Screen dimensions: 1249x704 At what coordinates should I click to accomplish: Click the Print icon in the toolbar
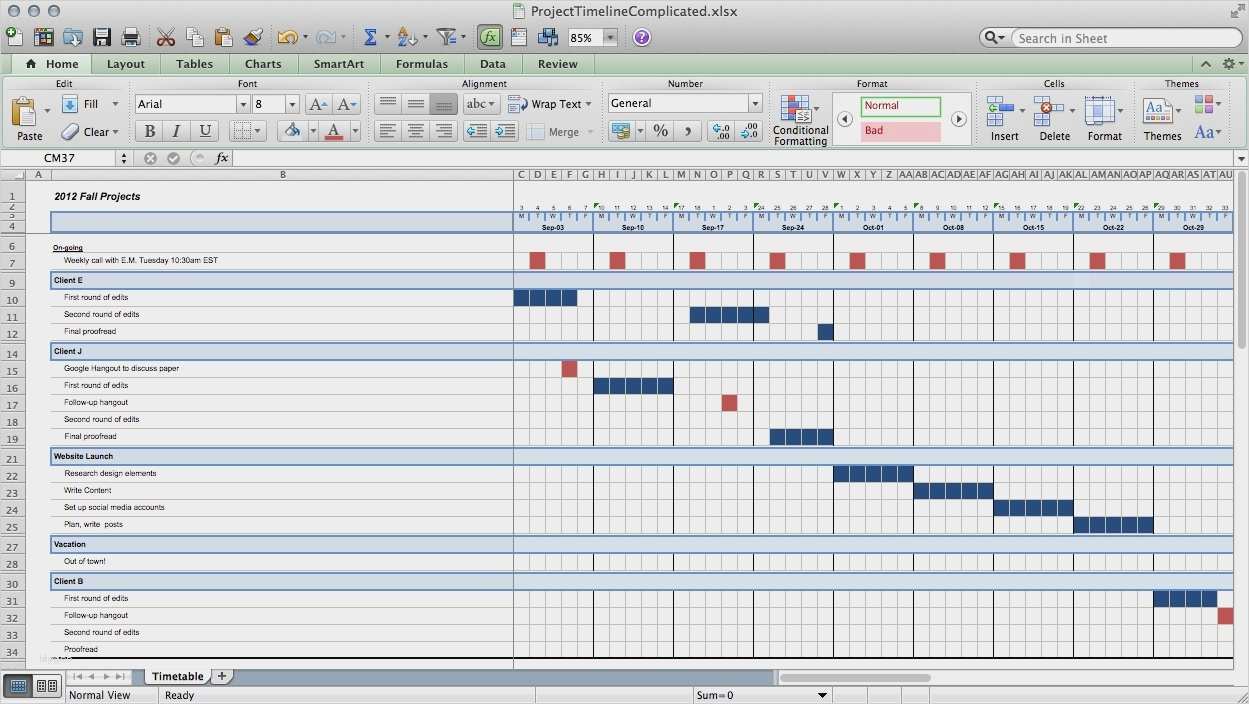(130, 37)
